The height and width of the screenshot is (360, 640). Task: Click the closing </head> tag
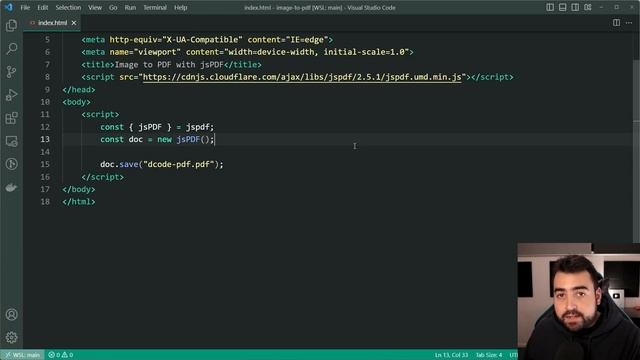(79, 89)
